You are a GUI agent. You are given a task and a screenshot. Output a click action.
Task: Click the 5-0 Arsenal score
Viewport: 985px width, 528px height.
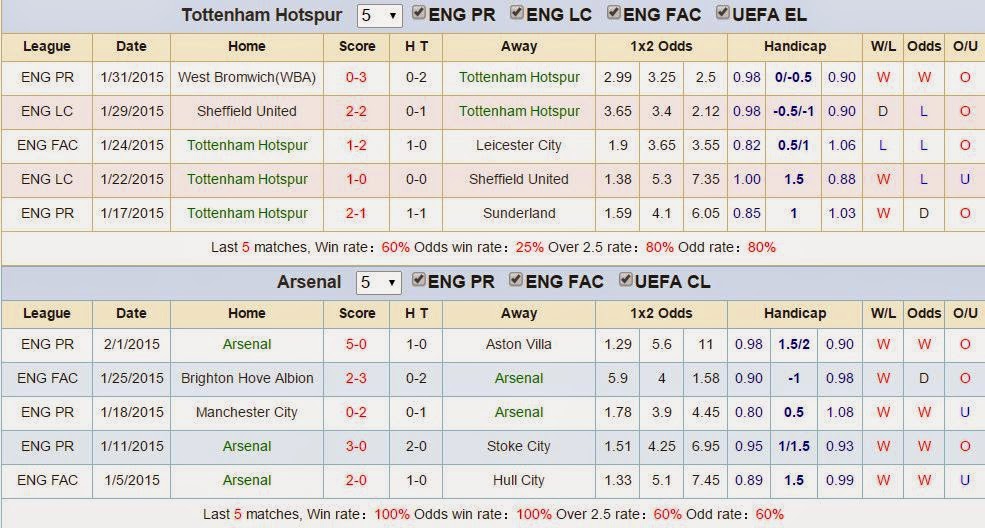tap(356, 344)
